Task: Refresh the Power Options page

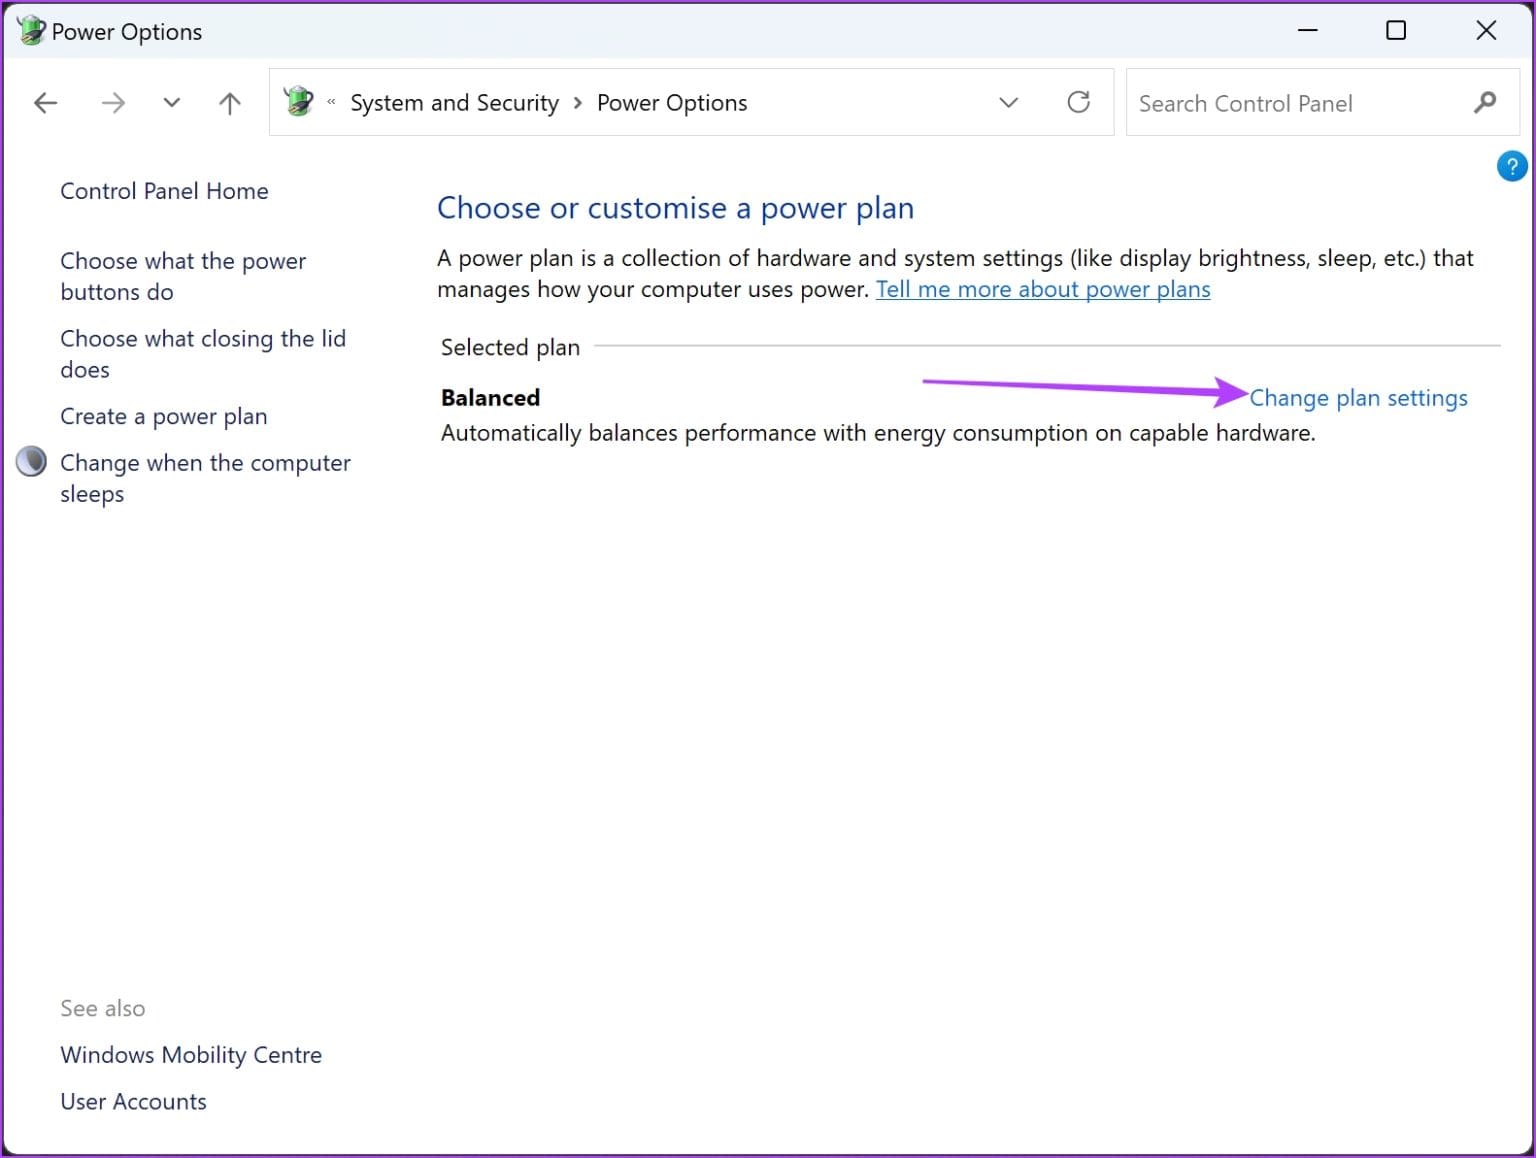Action: (x=1079, y=102)
